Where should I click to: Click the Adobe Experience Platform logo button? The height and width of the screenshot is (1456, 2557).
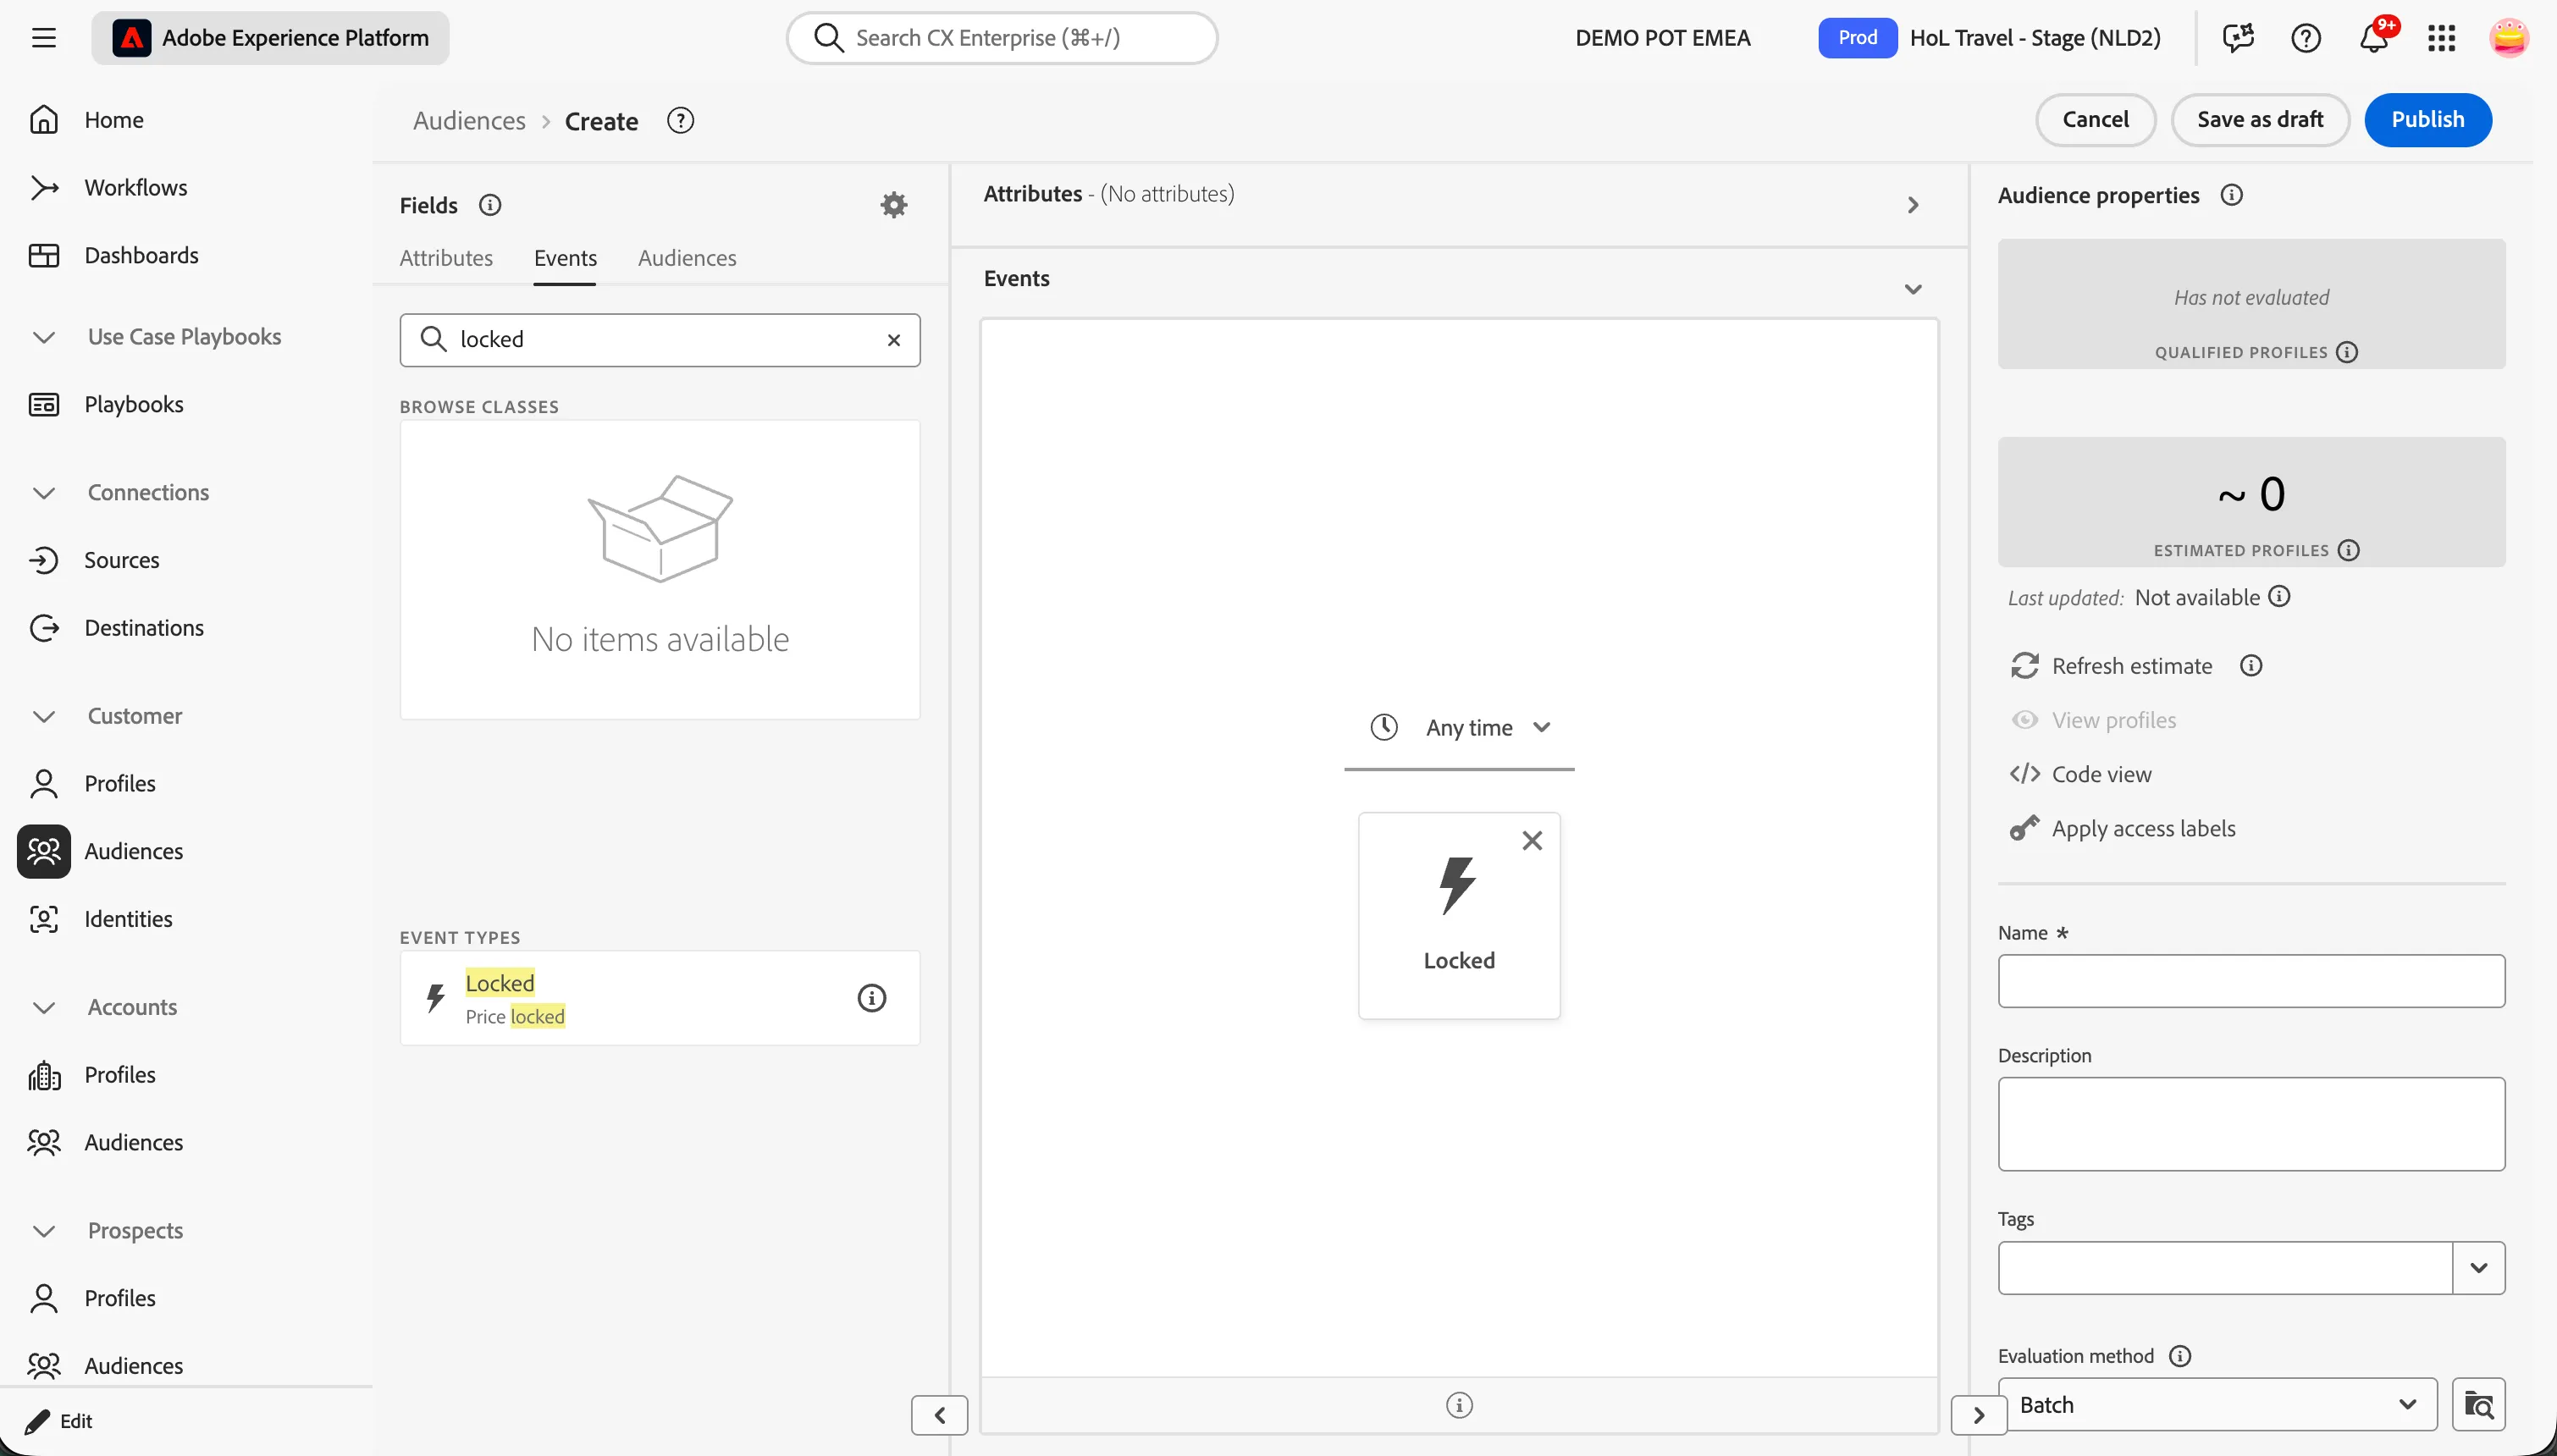(270, 38)
